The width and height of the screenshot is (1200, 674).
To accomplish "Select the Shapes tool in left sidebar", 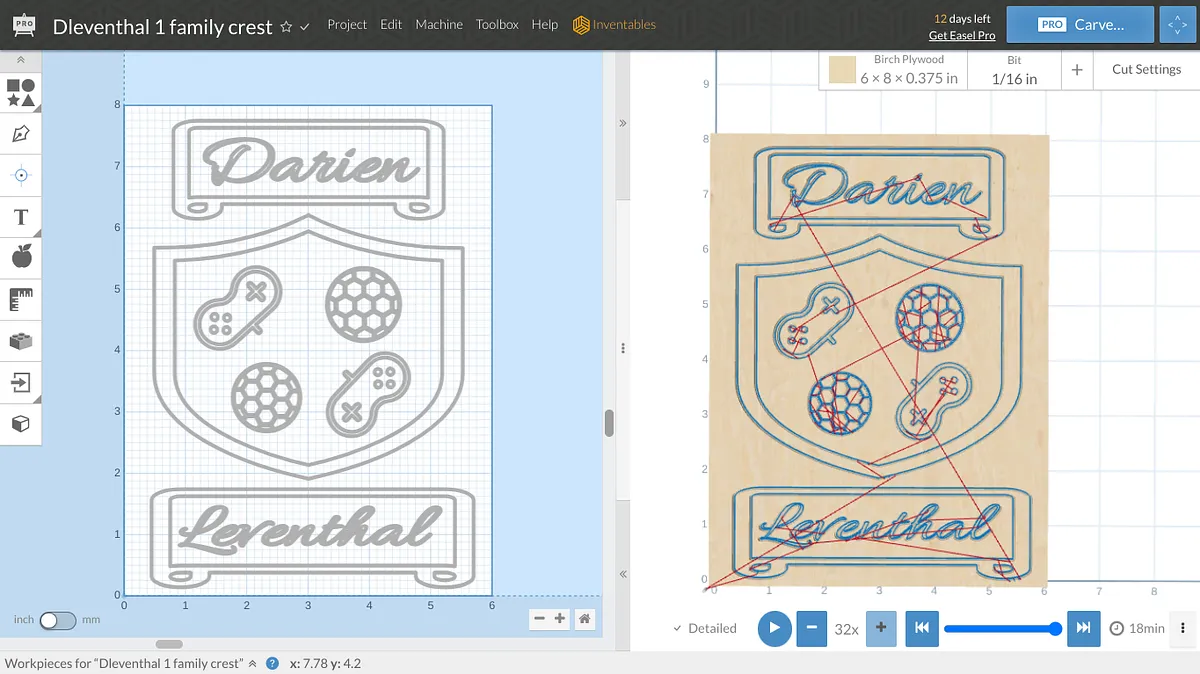I will pyautogui.click(x=21, y=93).
